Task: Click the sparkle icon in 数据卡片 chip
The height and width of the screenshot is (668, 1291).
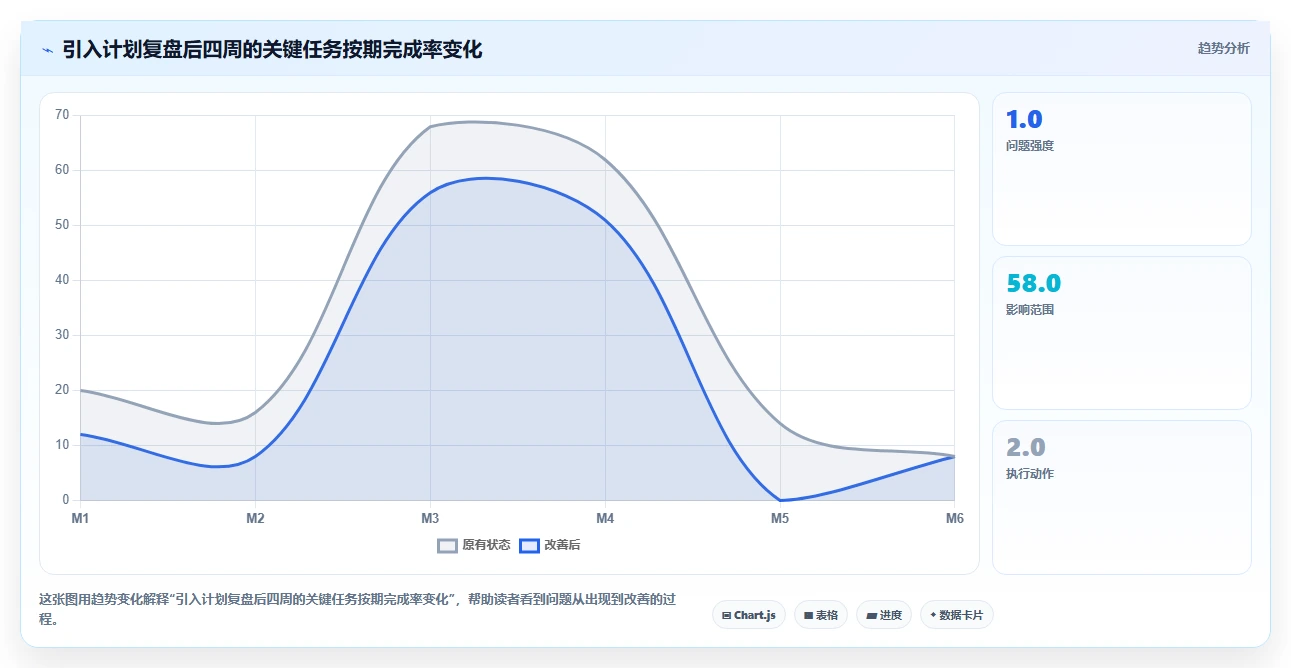Action: (933, 615)
